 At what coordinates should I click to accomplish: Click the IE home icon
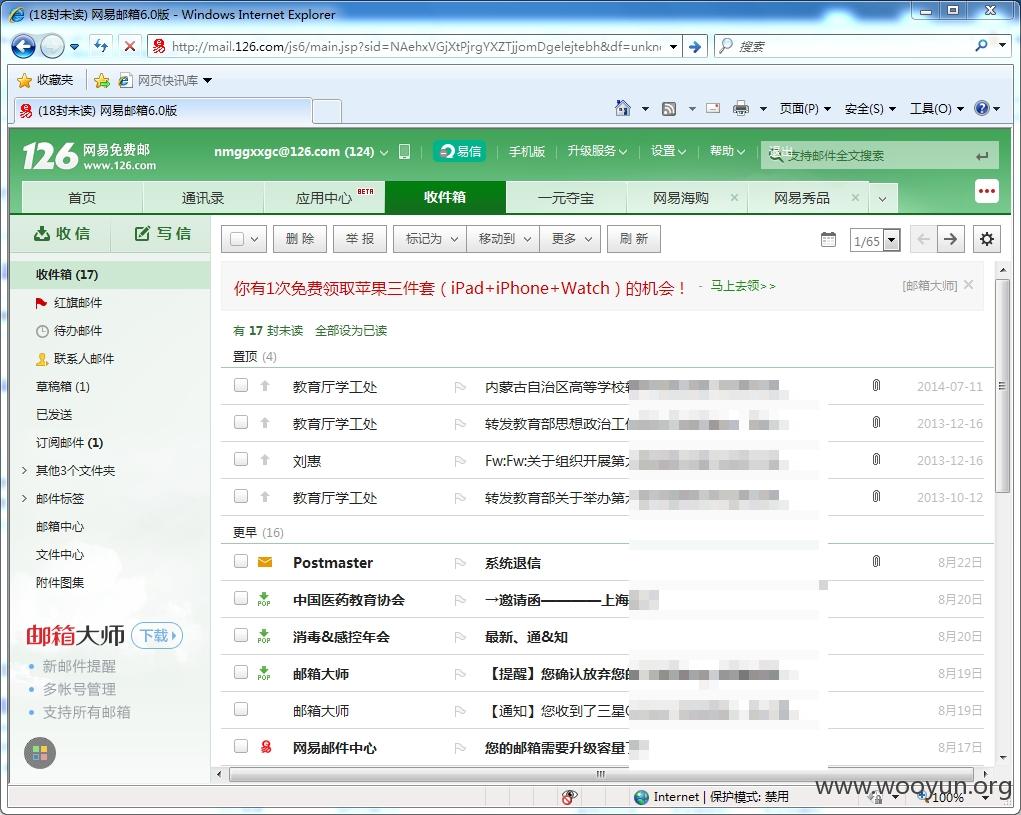[622, 108]
